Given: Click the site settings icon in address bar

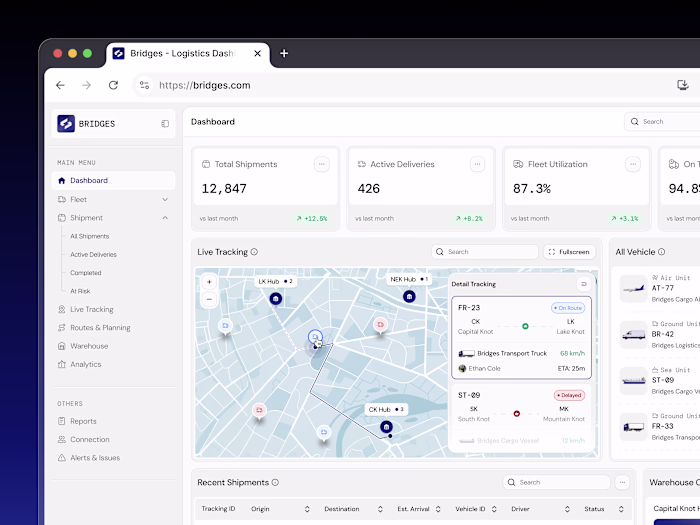Looking at the screenshot, I should tap(144, 85).
